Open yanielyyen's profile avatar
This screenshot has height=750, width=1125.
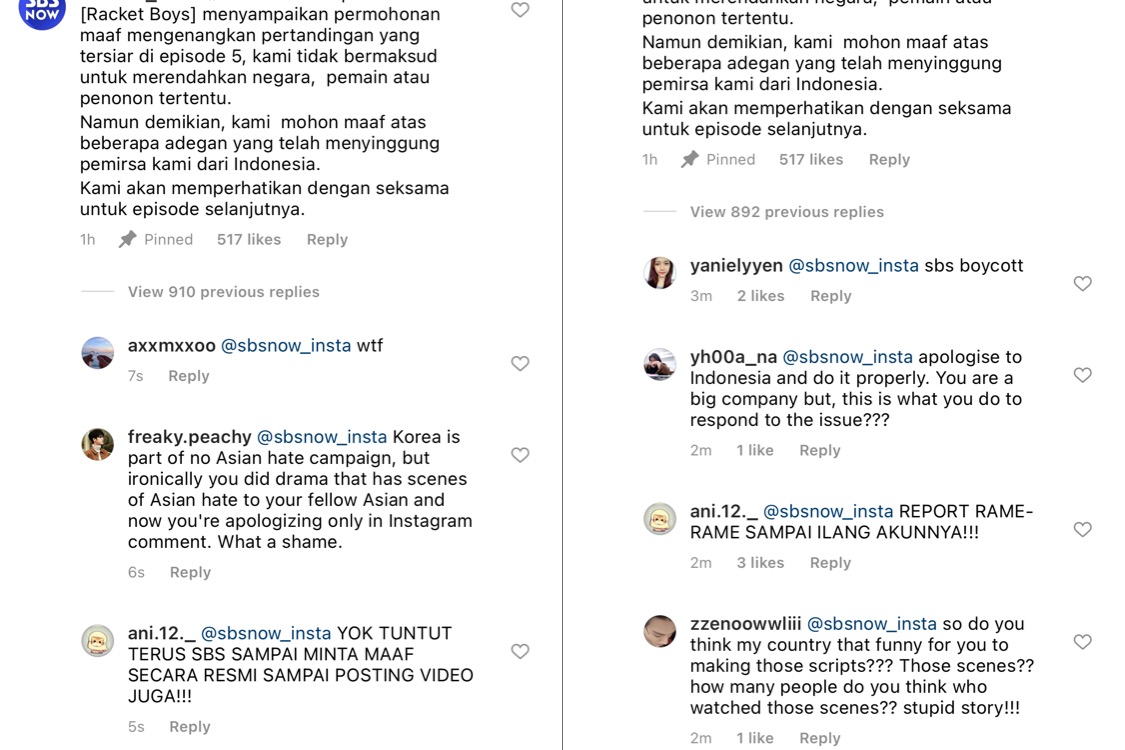point(660,273)
